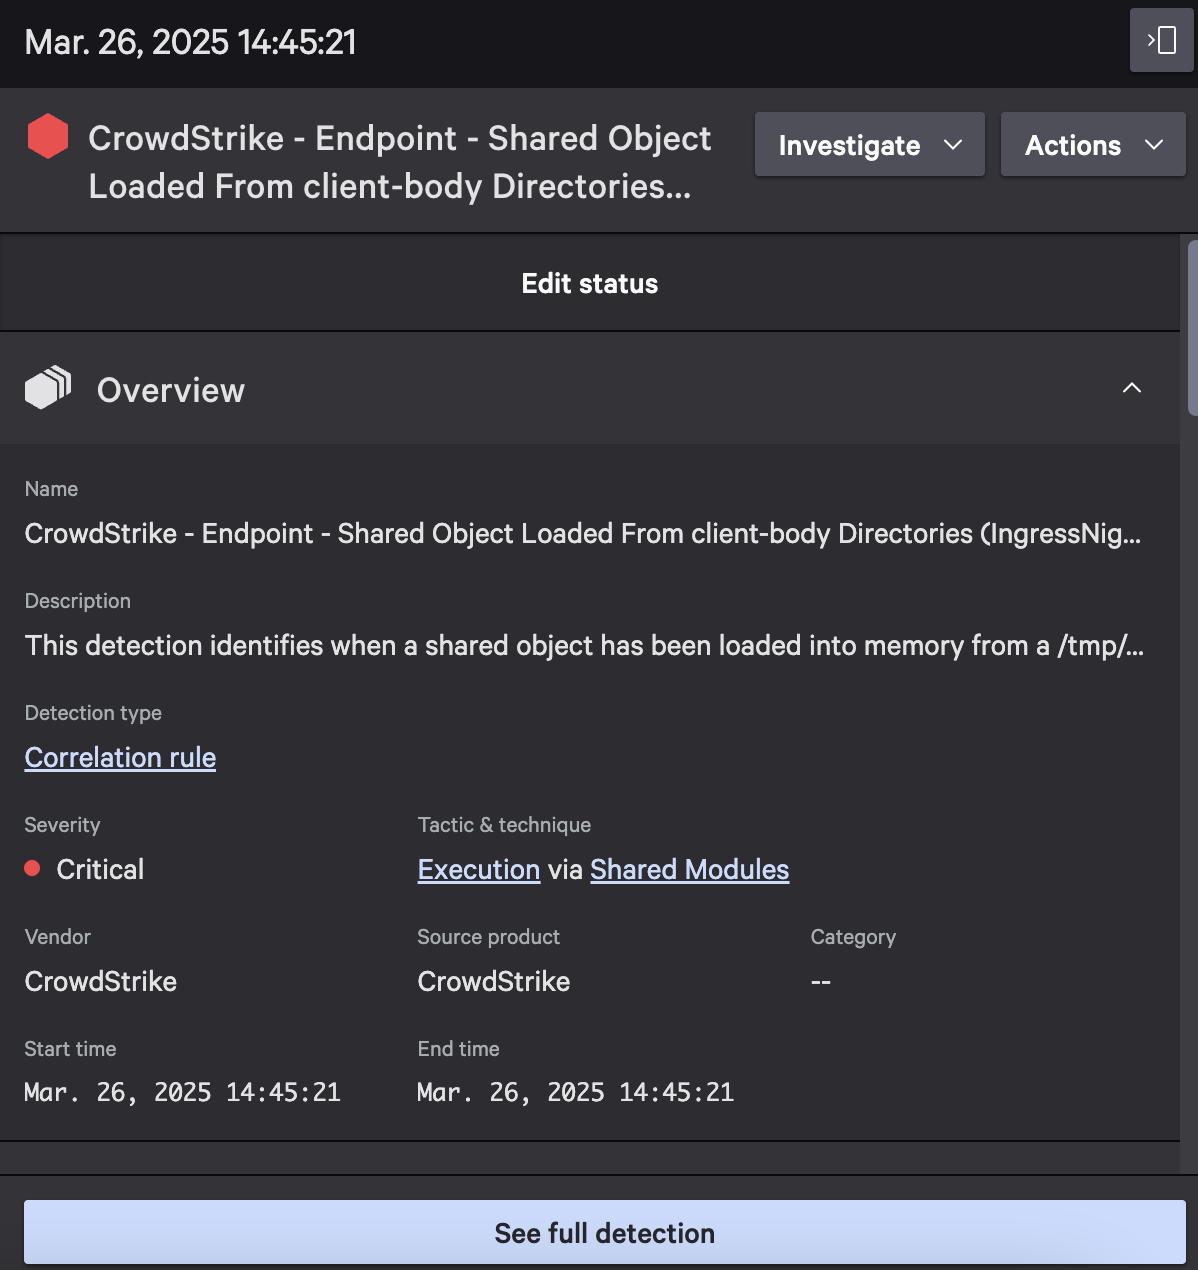Click the red Critical severity dot
Screen dimensions: 1198x1270
click(32, 868)
